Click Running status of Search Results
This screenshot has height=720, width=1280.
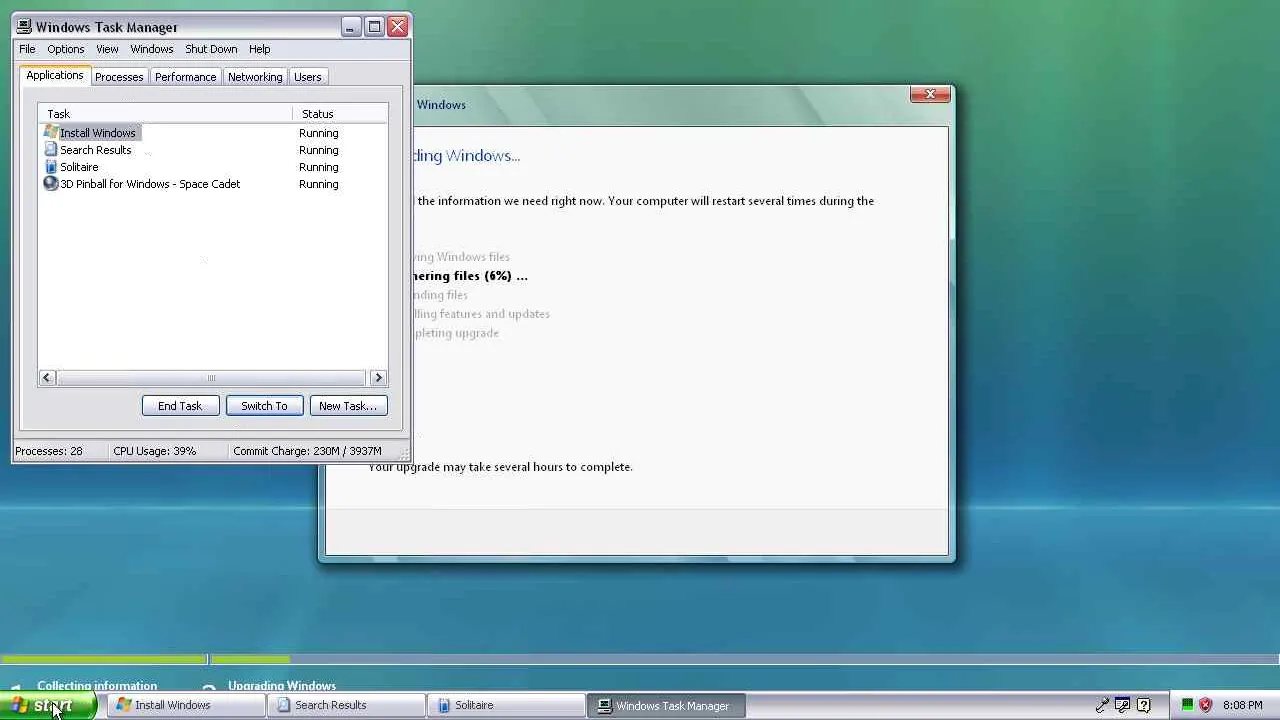pos(318,150)
